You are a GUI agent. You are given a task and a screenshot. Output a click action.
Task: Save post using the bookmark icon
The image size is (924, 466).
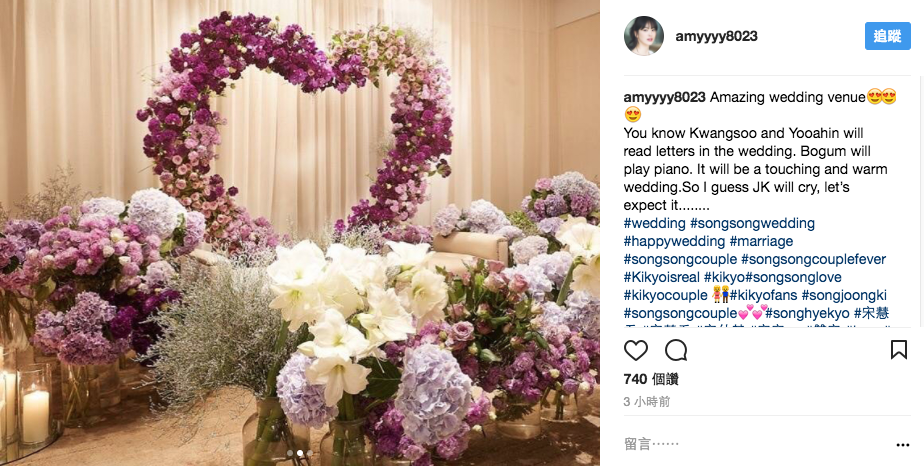point(898,350)
